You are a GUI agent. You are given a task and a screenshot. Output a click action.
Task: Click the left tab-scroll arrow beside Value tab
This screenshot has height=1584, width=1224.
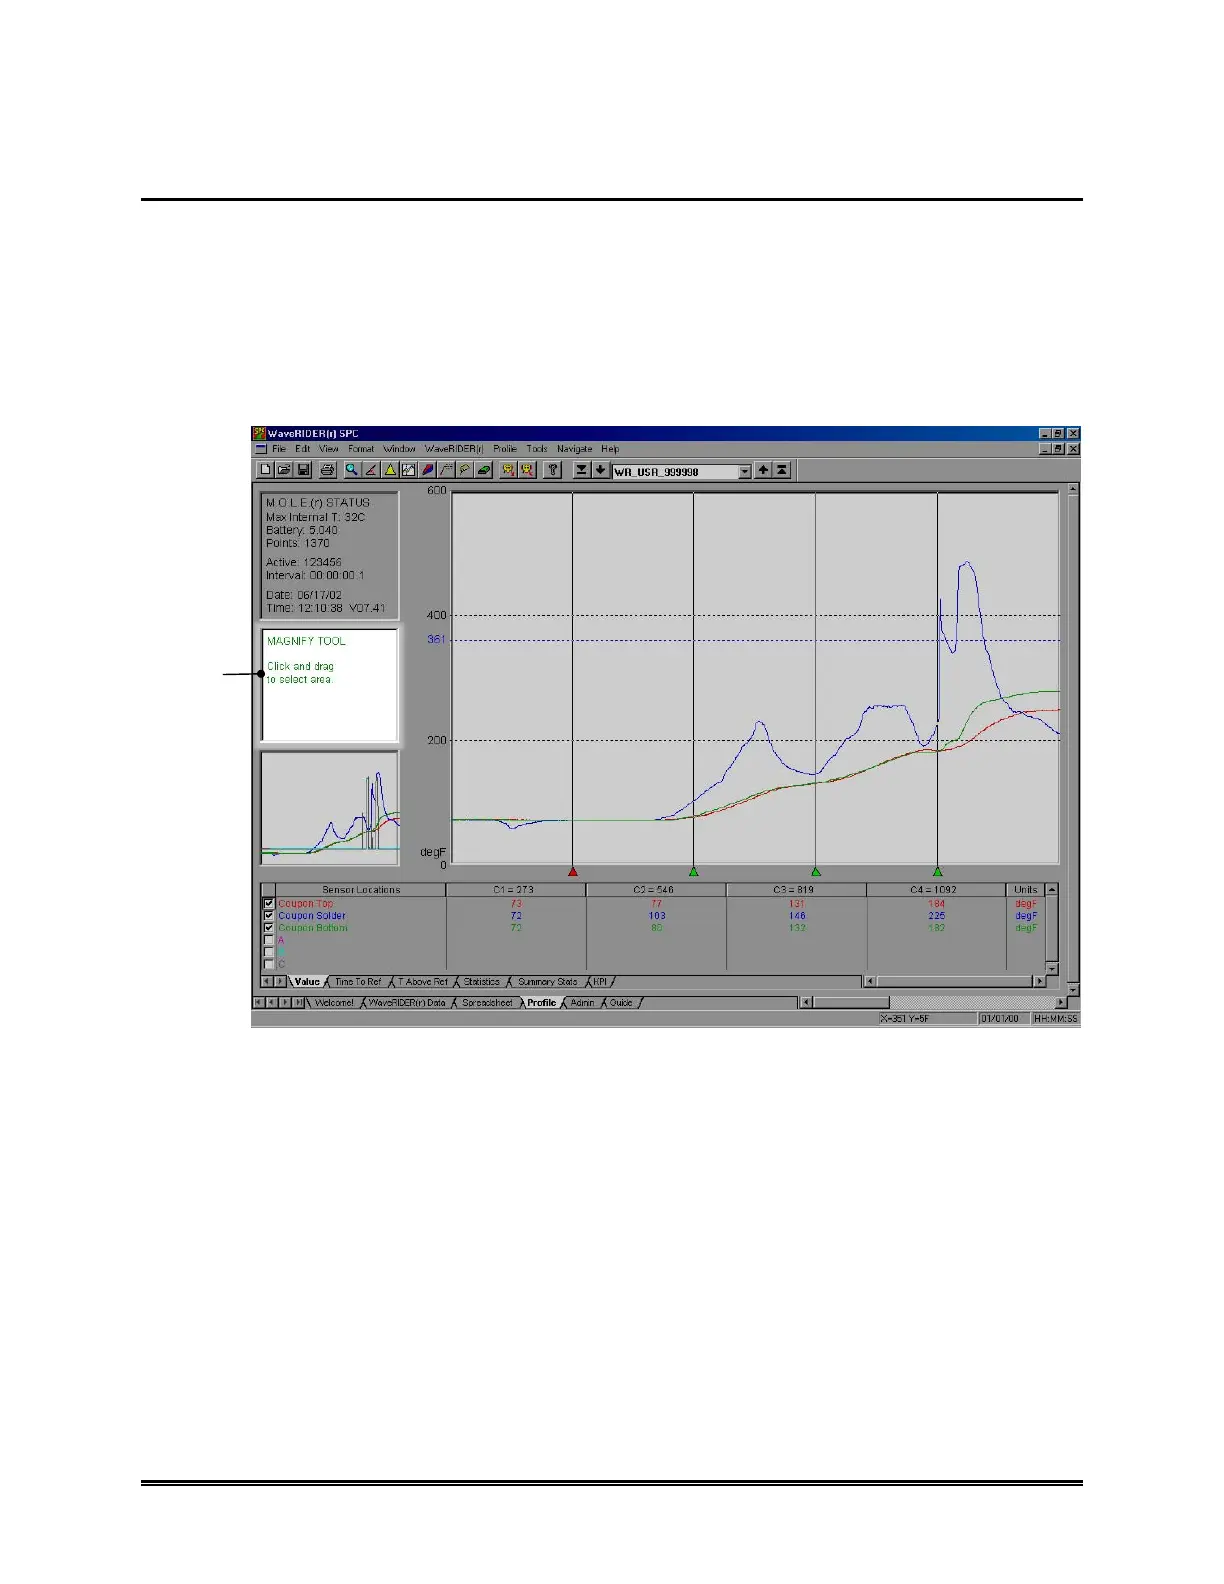[x=267, y=982]
